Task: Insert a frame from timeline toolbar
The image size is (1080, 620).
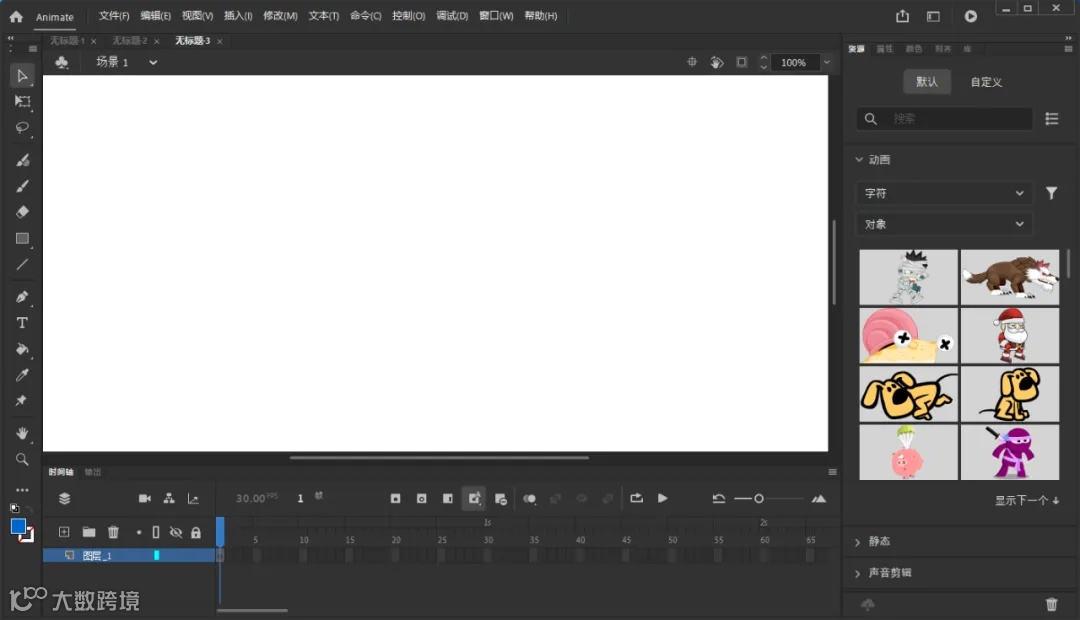Action: pyautogui.click(x=448, y=499)
